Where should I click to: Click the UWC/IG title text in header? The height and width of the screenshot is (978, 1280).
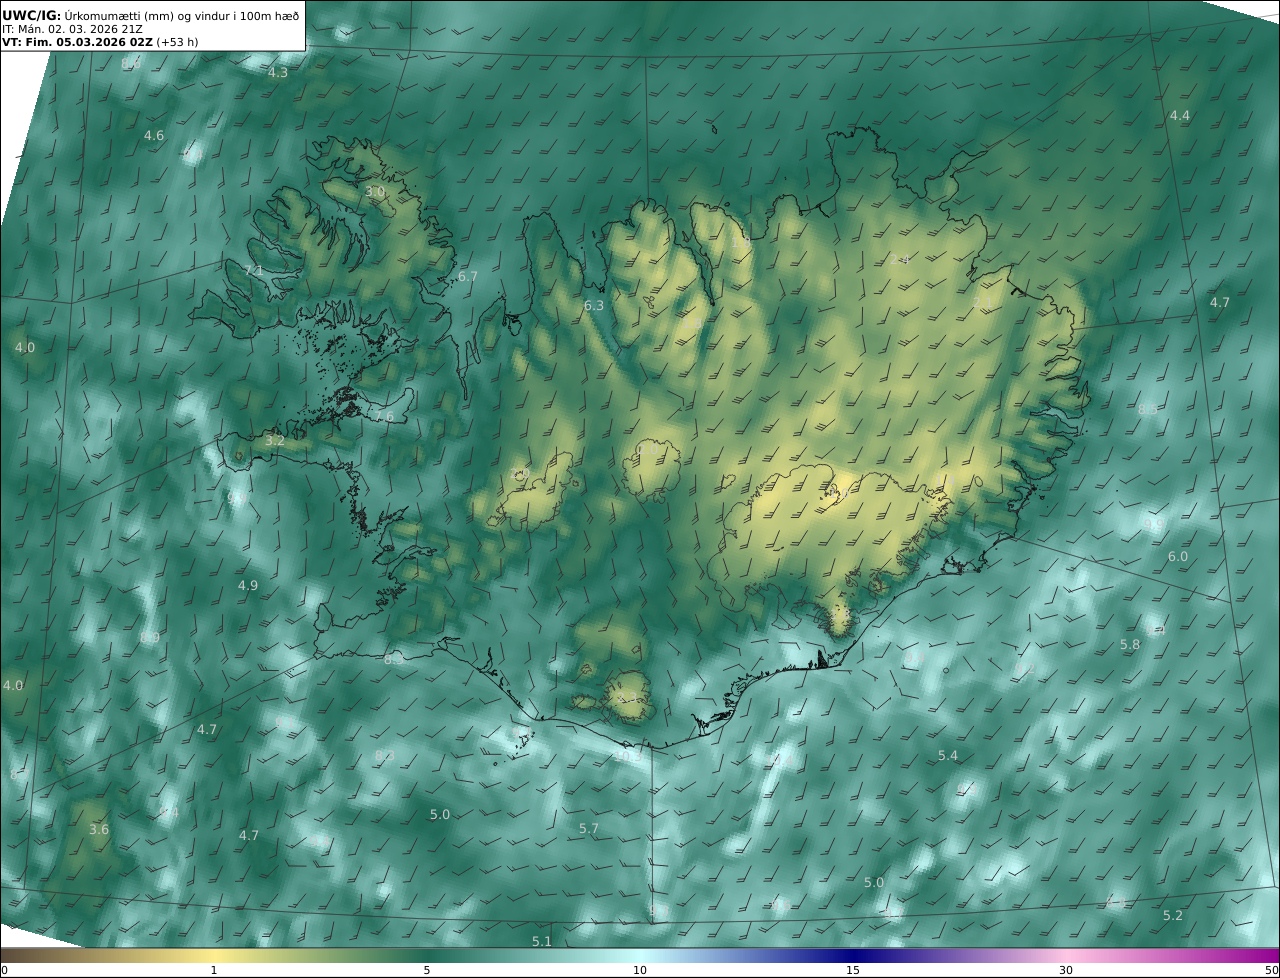pos(31,15)
